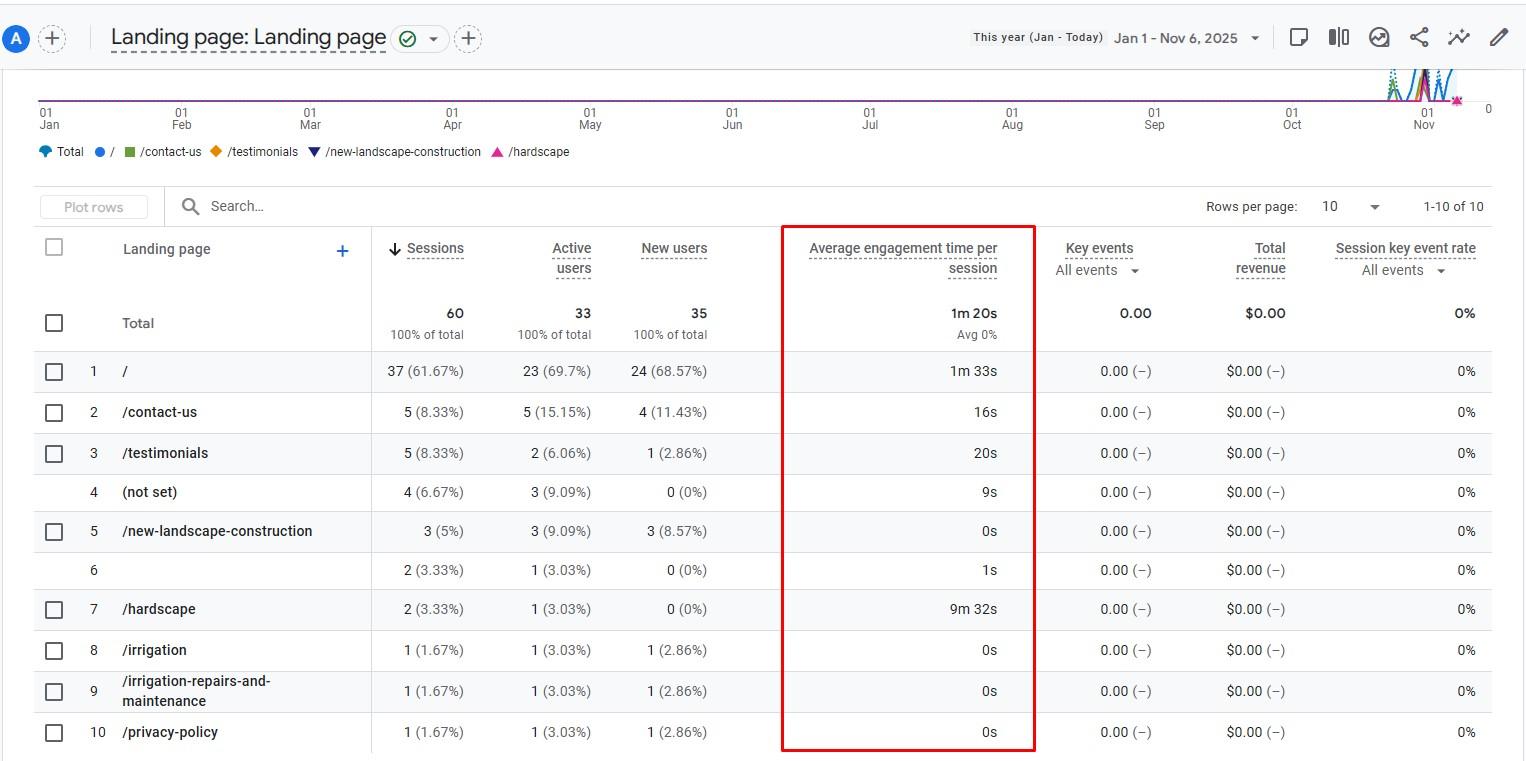Open Analytics Intelligence insights sparkle icon

[1458, 37]
